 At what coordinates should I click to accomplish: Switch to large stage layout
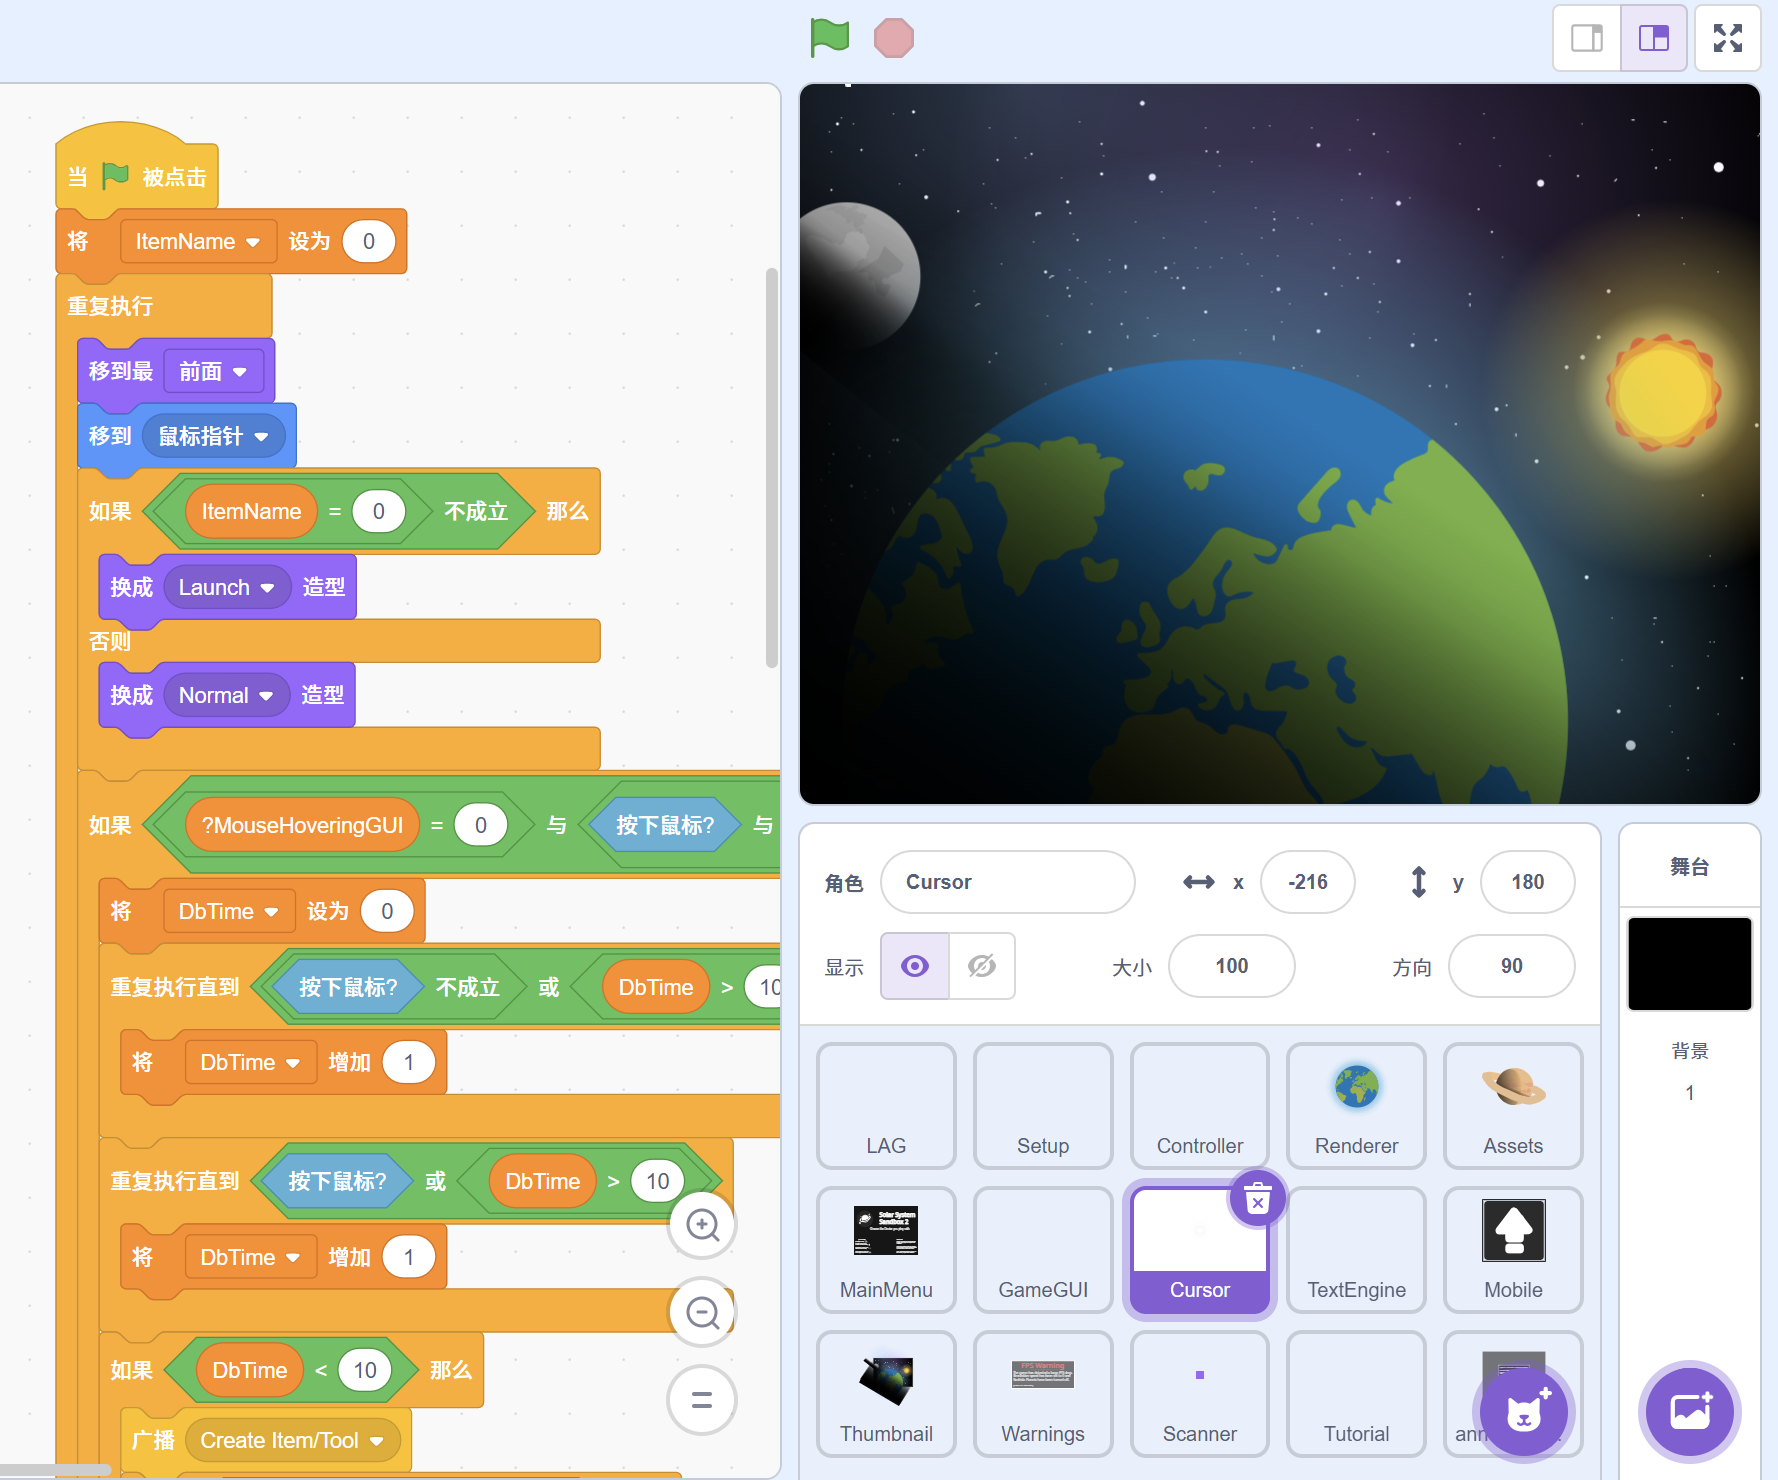[1654, 38]
